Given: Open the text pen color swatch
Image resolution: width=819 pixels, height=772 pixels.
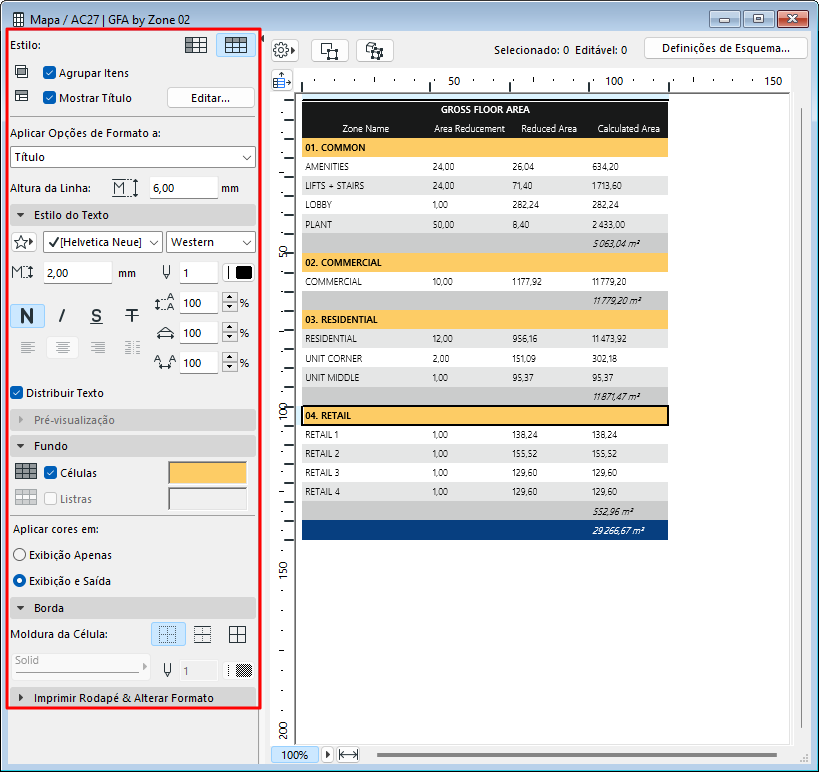Looking at the screenshot, I should 239,272.
